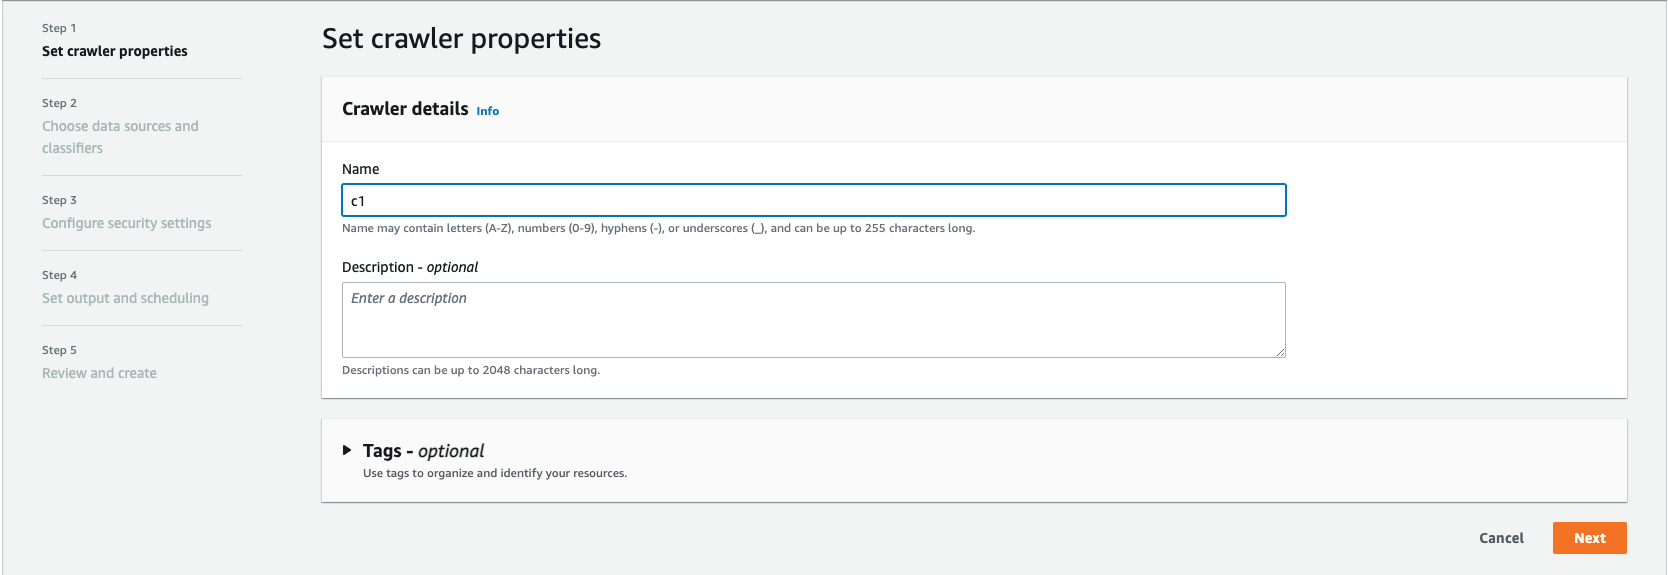Viewport: 1668px width, 575px height.
Task: Open Set output and scheduling step
Action: click(125, 298)
